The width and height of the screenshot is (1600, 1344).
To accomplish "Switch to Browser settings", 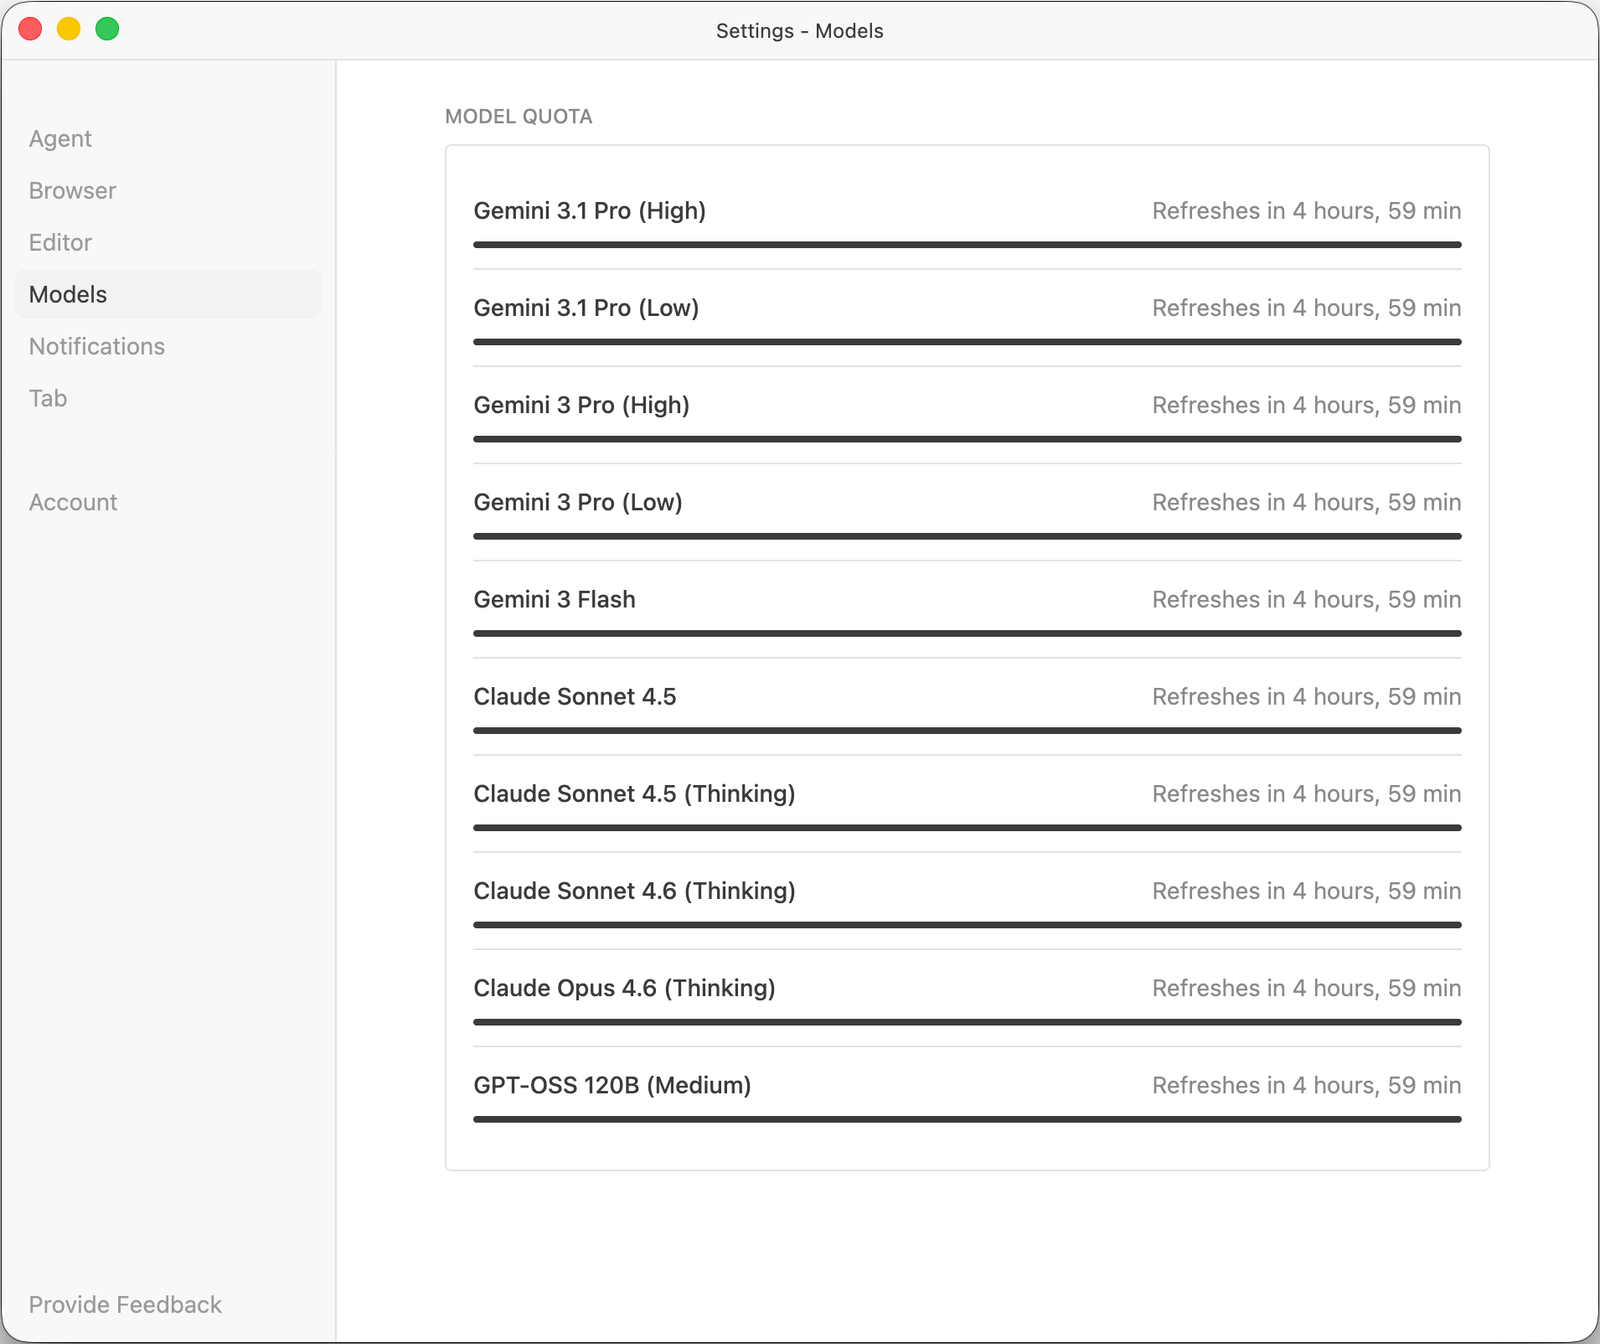I will 72,191.
